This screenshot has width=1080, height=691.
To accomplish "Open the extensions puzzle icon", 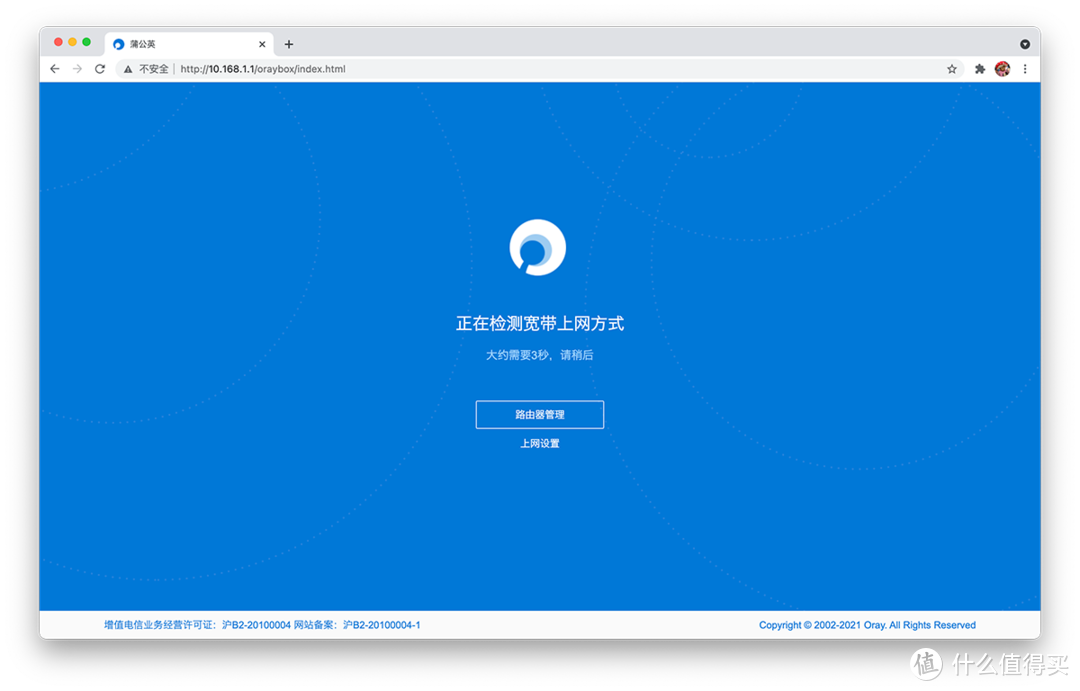I will pyautogui.click(x=979, y=69).
